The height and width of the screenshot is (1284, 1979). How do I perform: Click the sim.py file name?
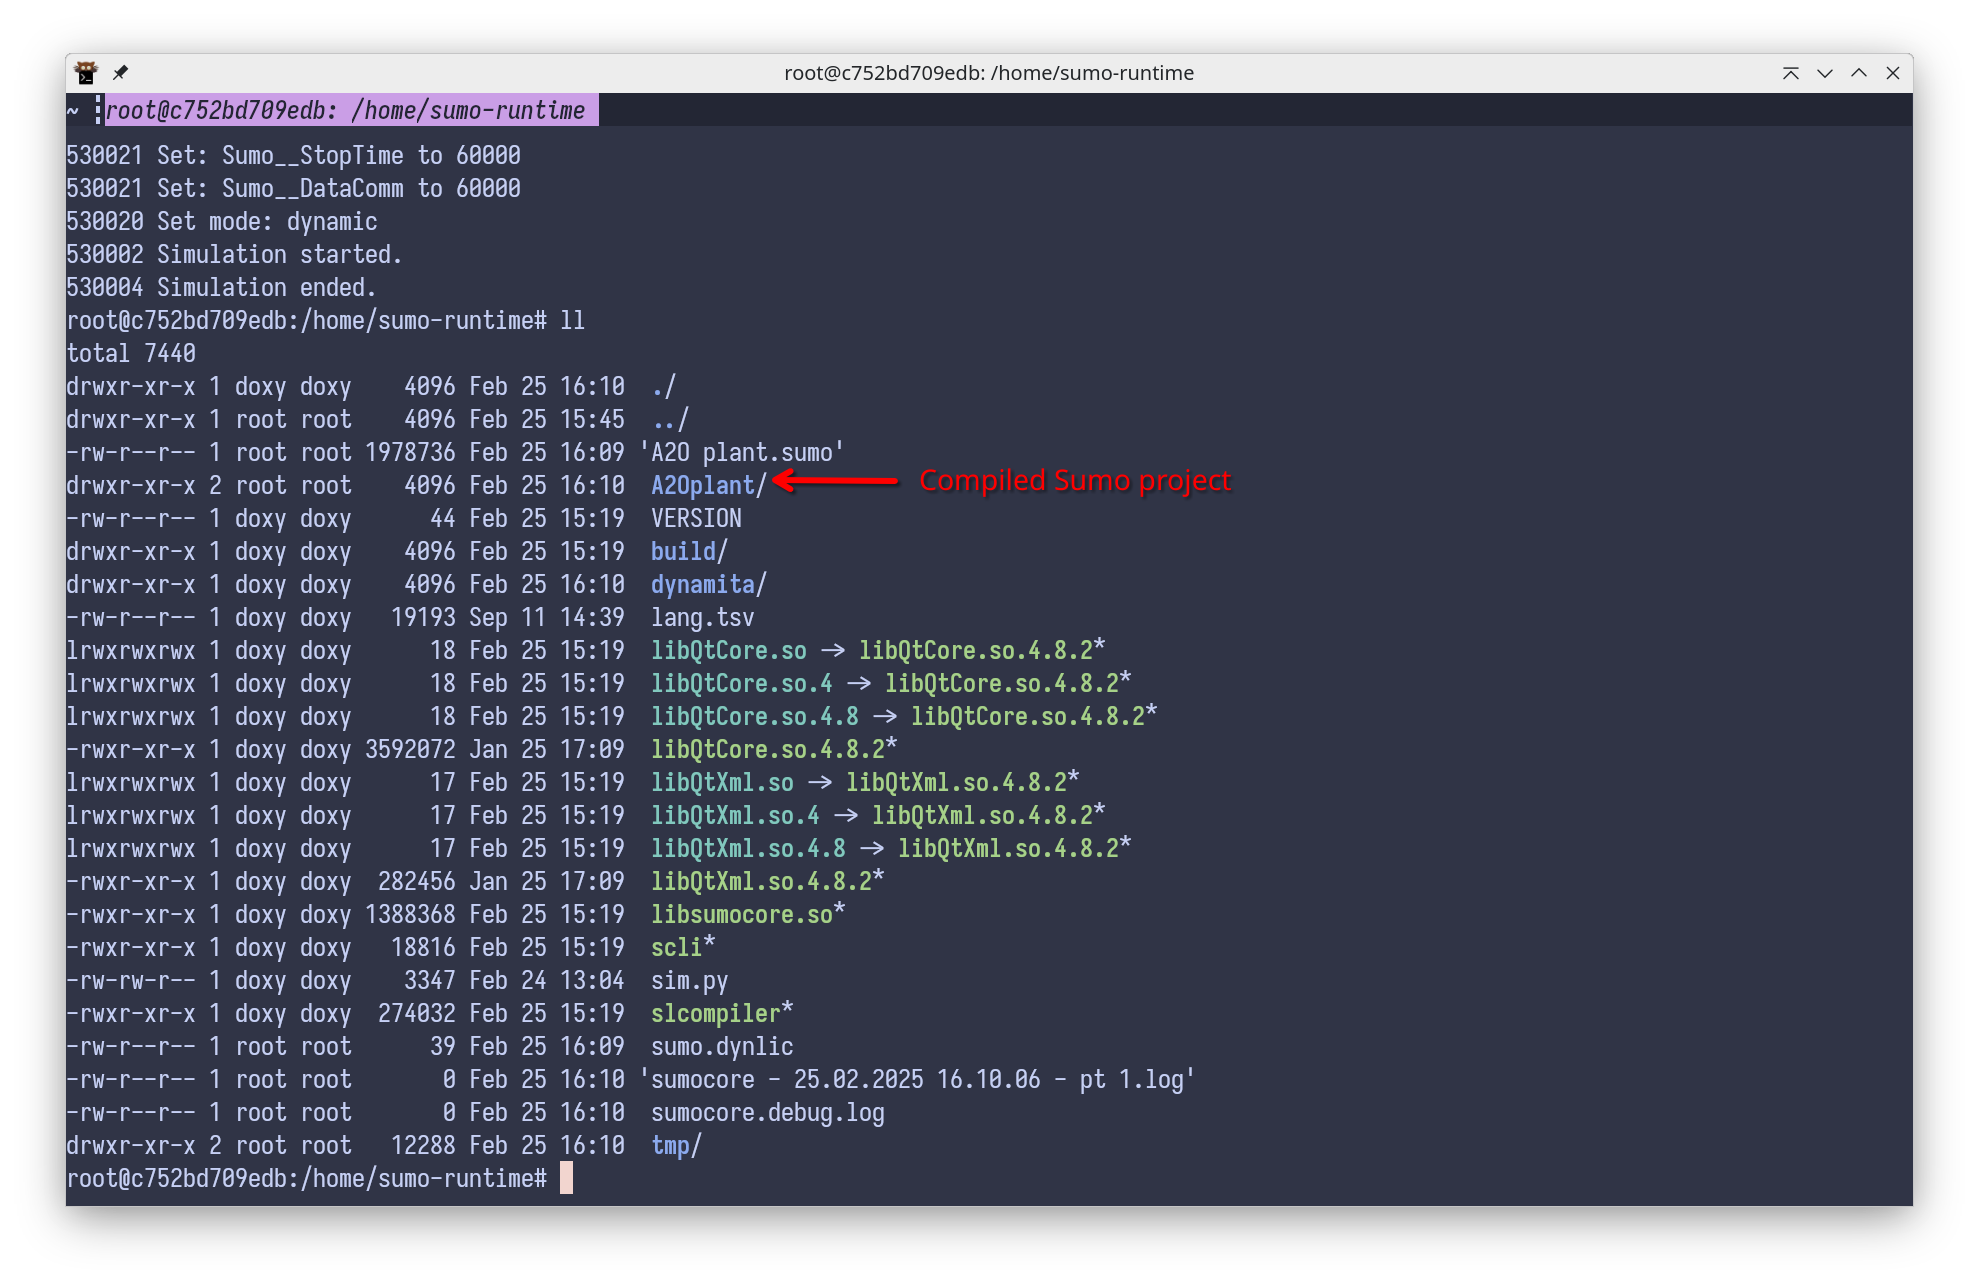[x=689, y=980]
